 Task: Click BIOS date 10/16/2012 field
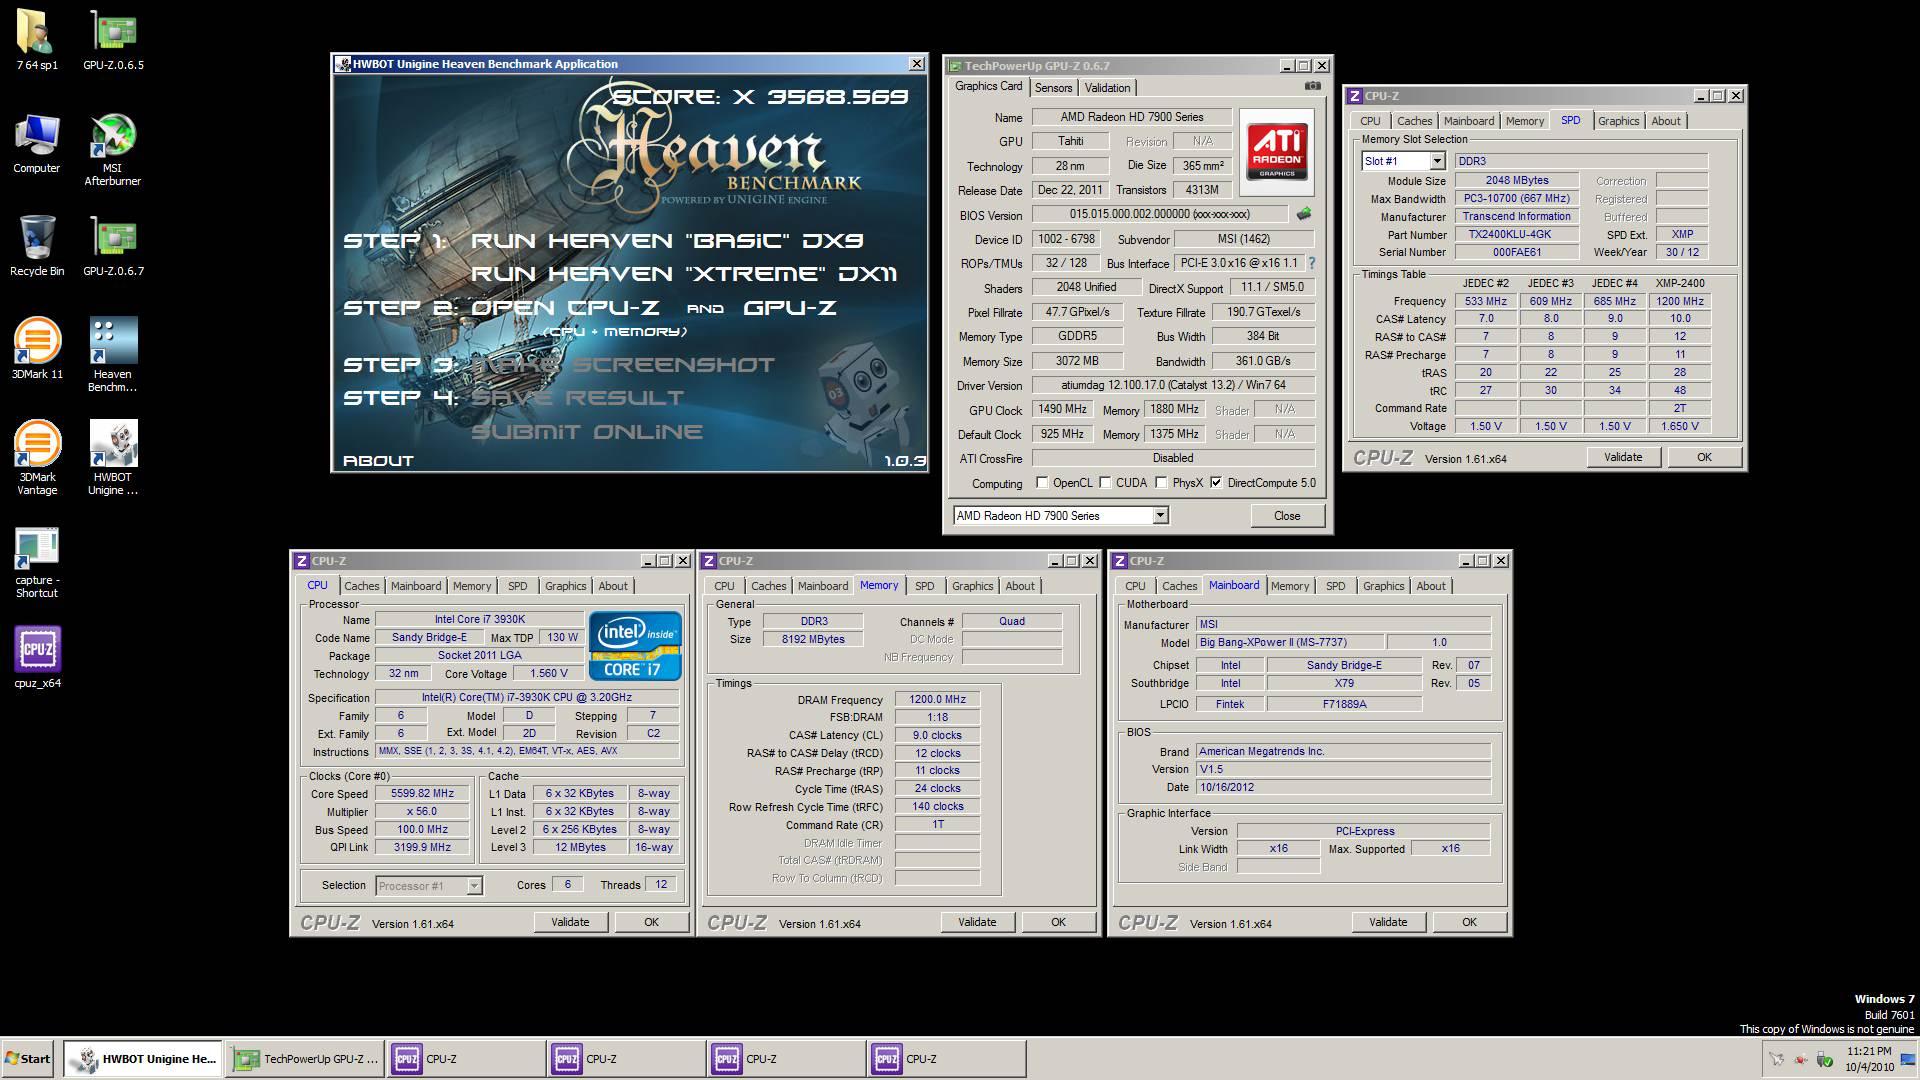pos(1343,787)
